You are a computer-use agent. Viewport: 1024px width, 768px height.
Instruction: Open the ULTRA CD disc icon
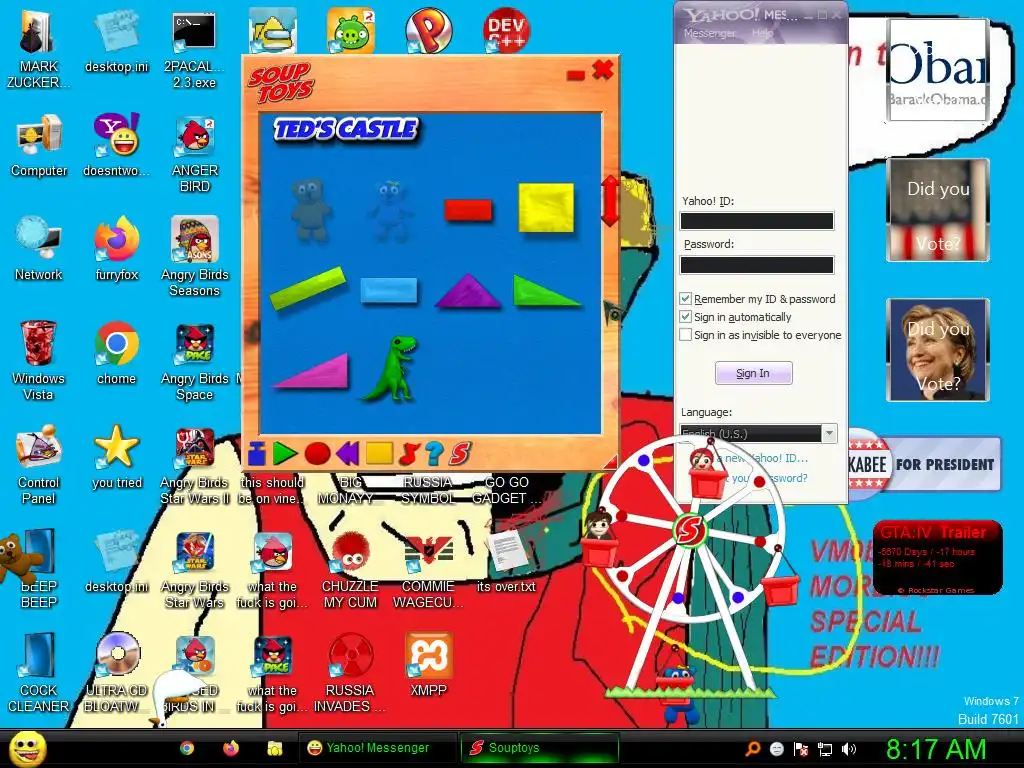tap(116, 673)
